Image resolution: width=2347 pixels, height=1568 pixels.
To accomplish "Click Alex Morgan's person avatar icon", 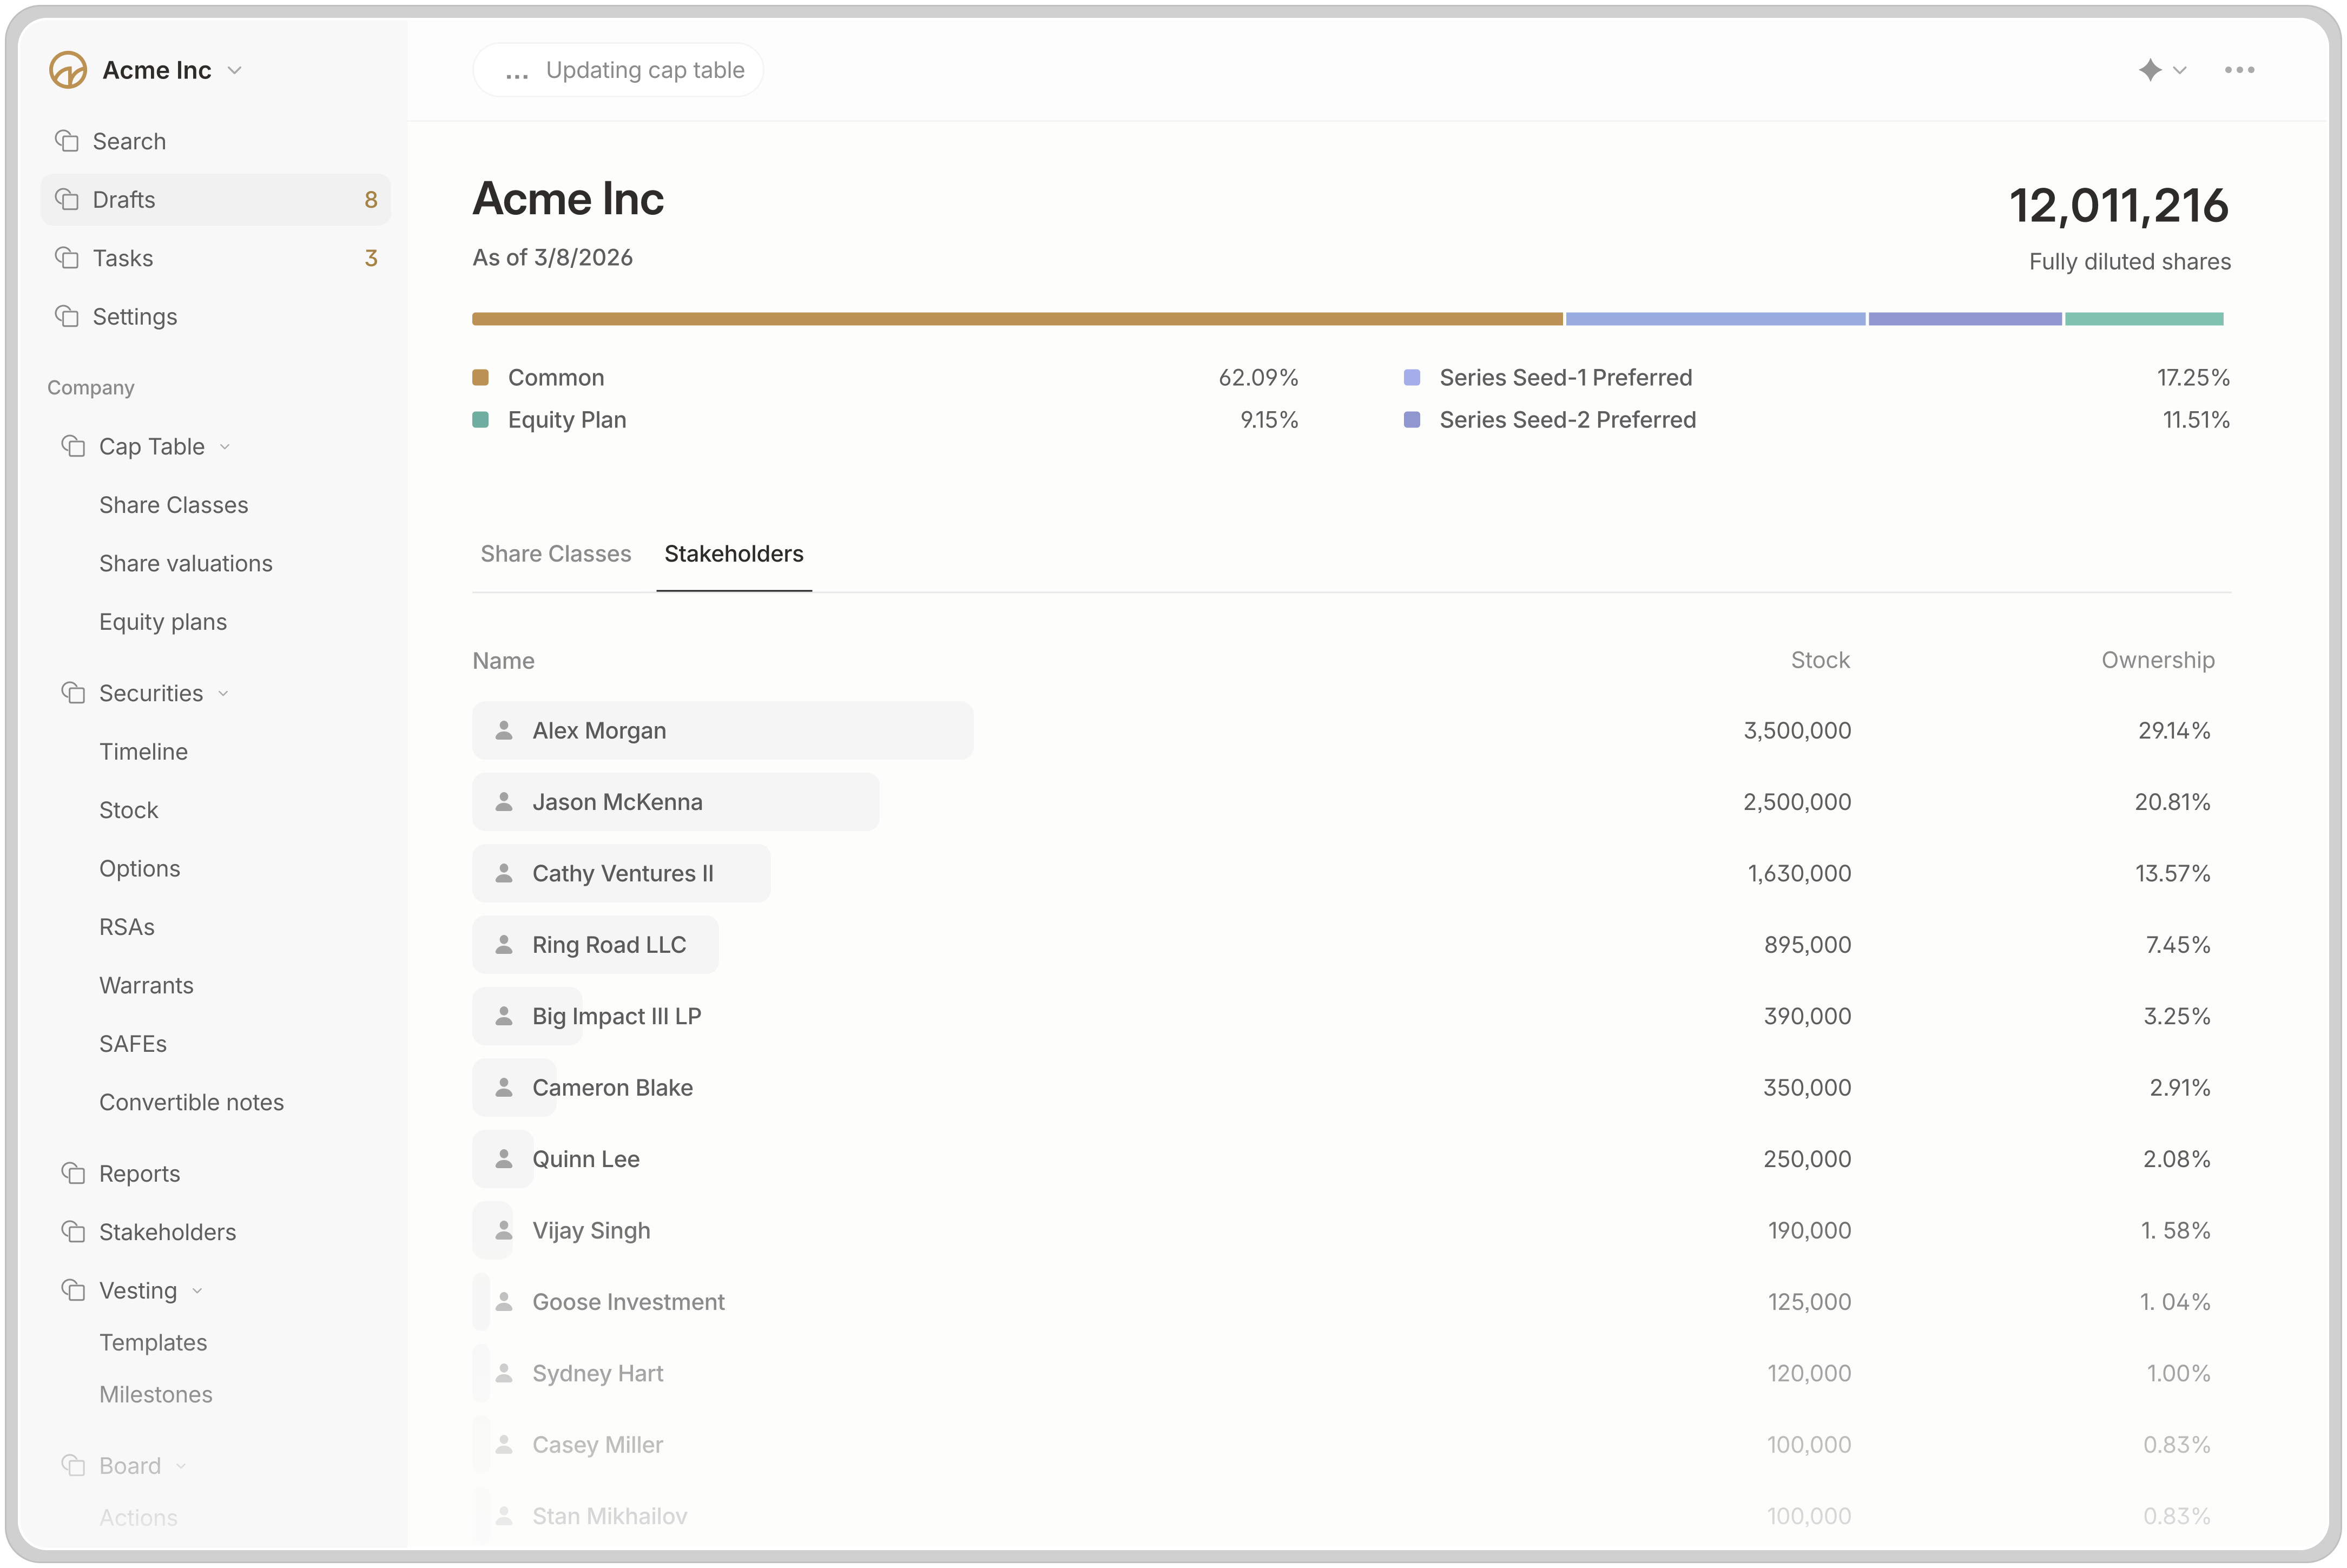I will tap(504, 731).
